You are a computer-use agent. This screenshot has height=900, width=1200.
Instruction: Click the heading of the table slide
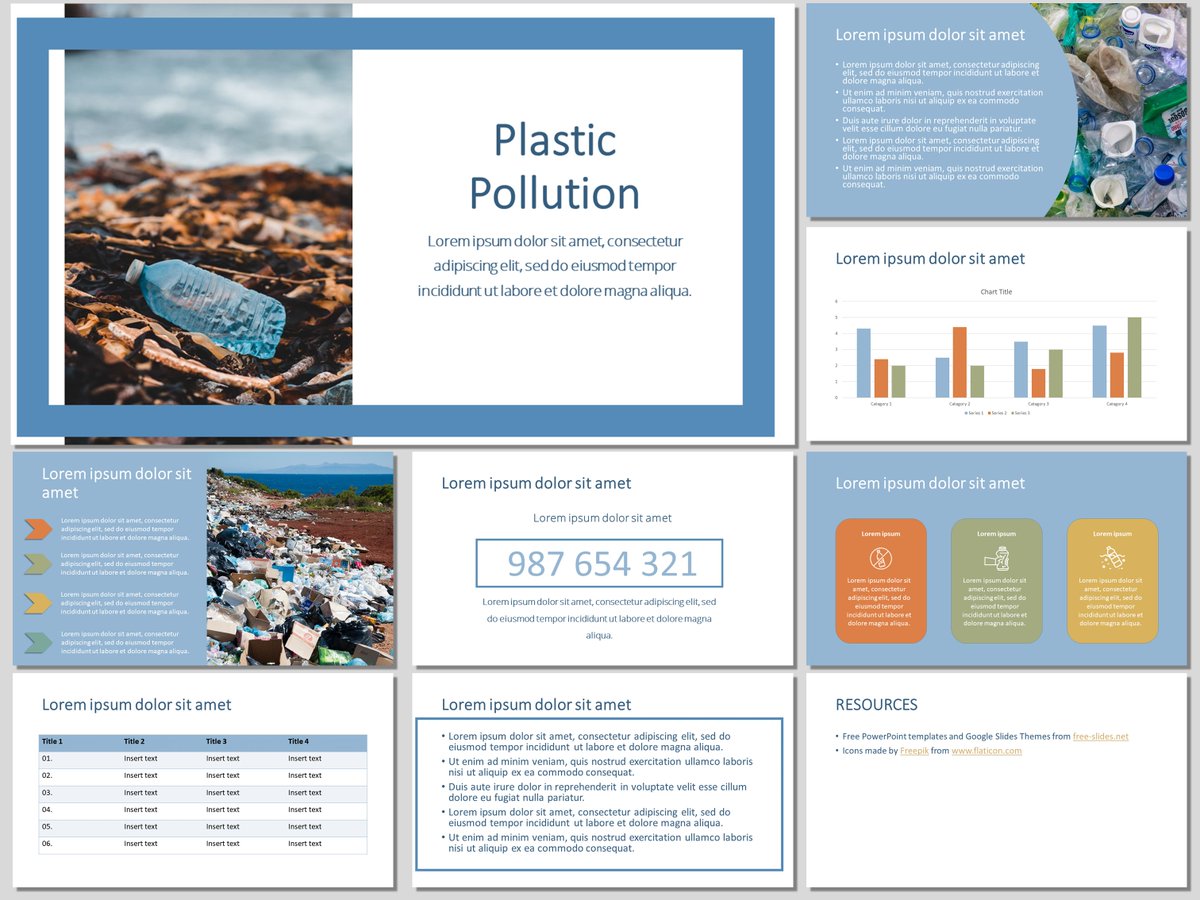coord(136,705)
